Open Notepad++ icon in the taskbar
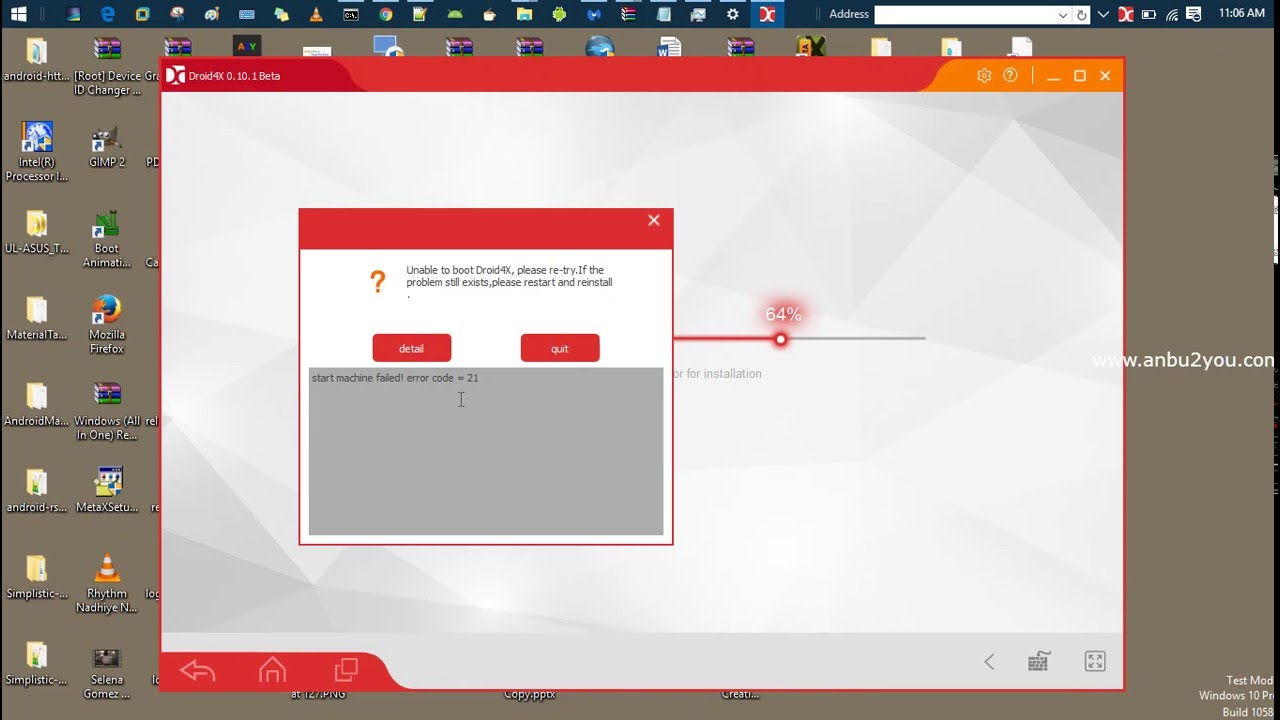 420,14
